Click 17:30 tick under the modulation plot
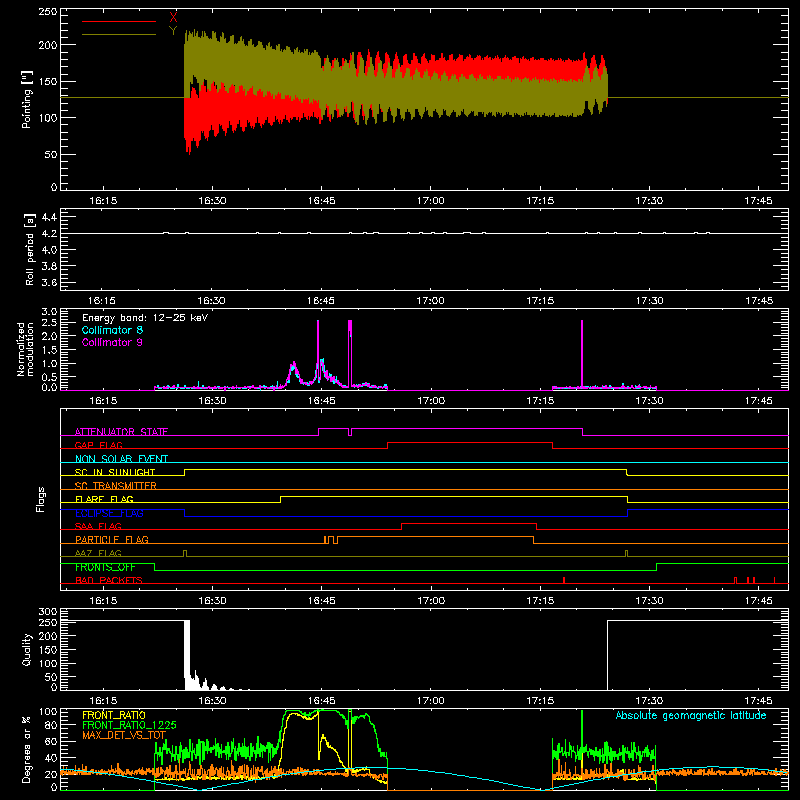 [649, 401]
